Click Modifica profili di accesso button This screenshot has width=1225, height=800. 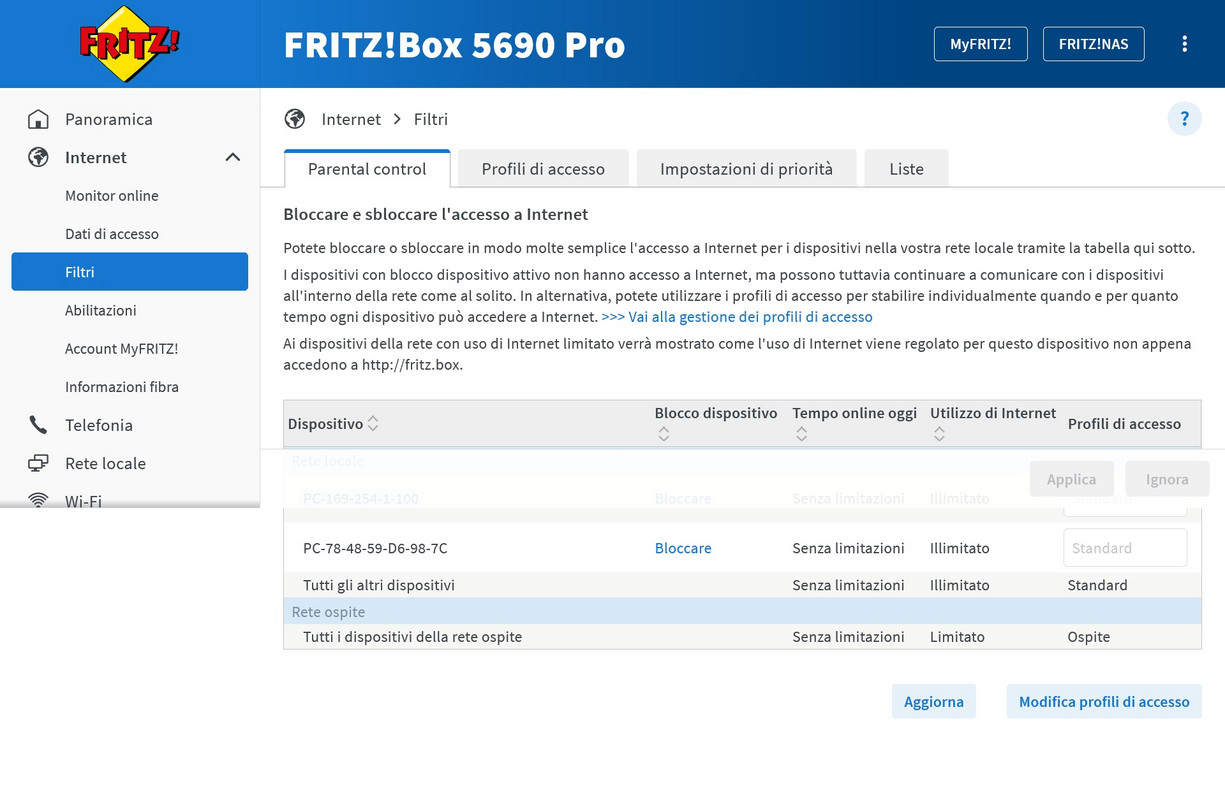1103,702
